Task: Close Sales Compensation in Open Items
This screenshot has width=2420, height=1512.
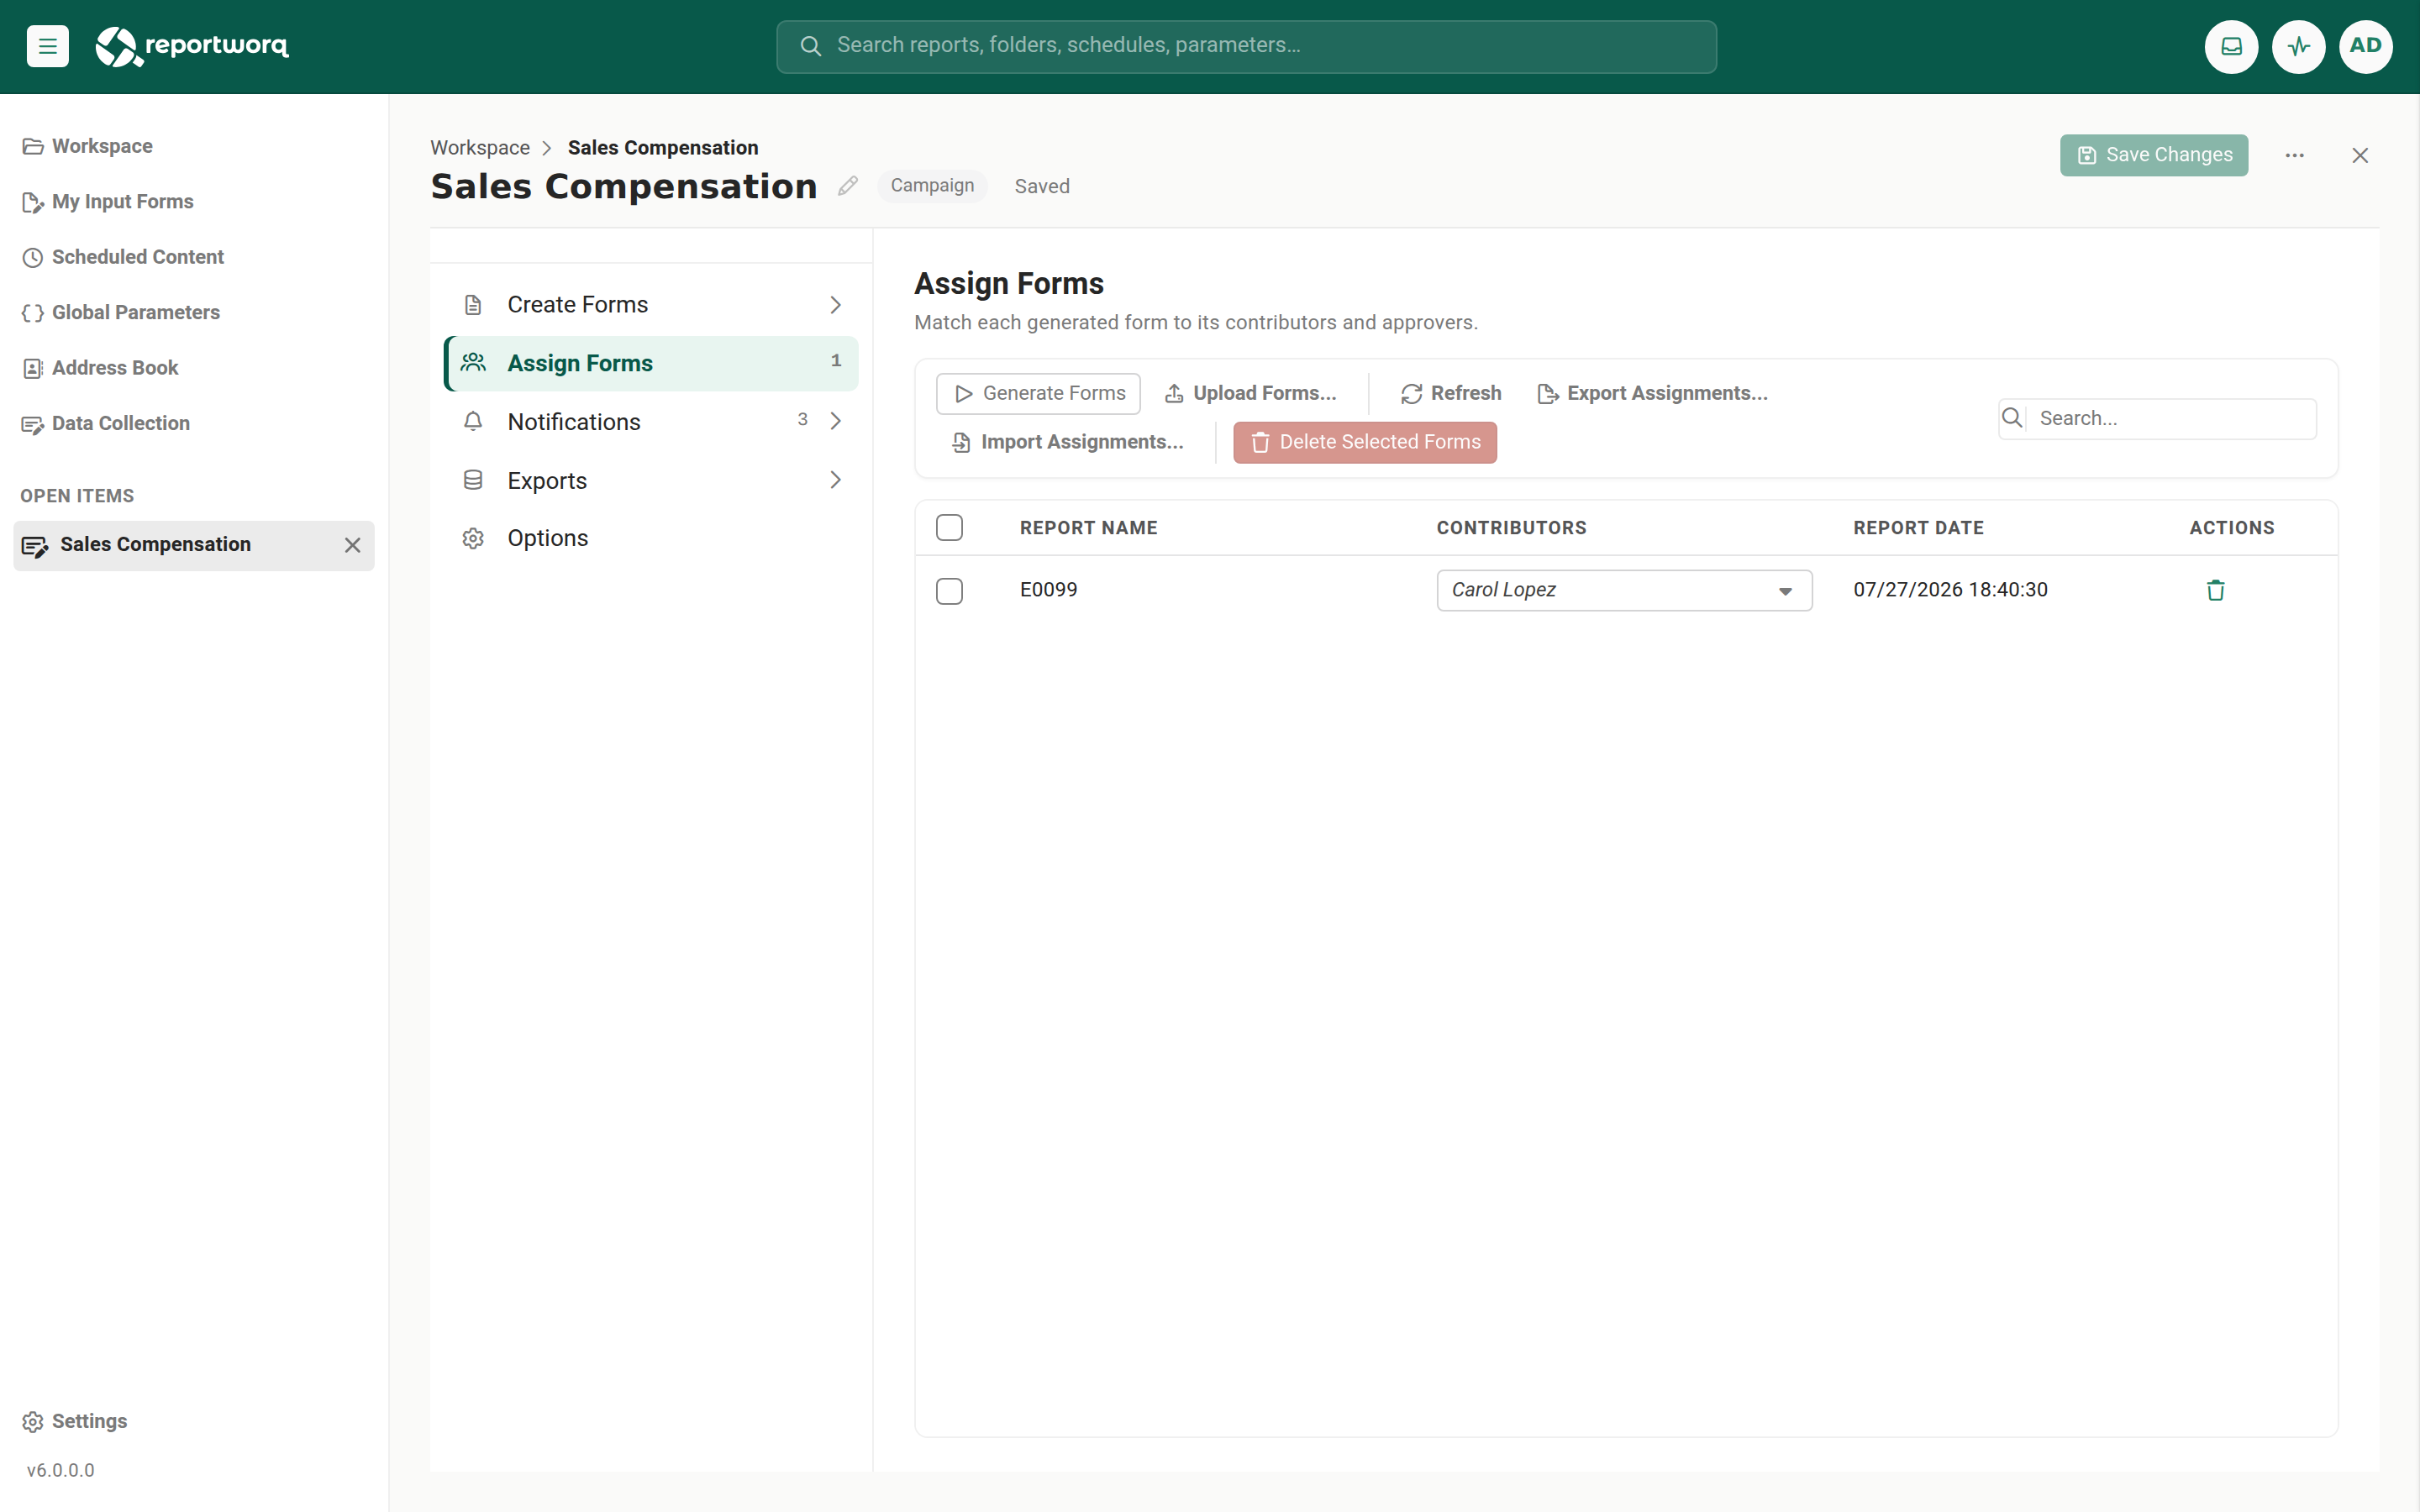Action: [352, 545]
